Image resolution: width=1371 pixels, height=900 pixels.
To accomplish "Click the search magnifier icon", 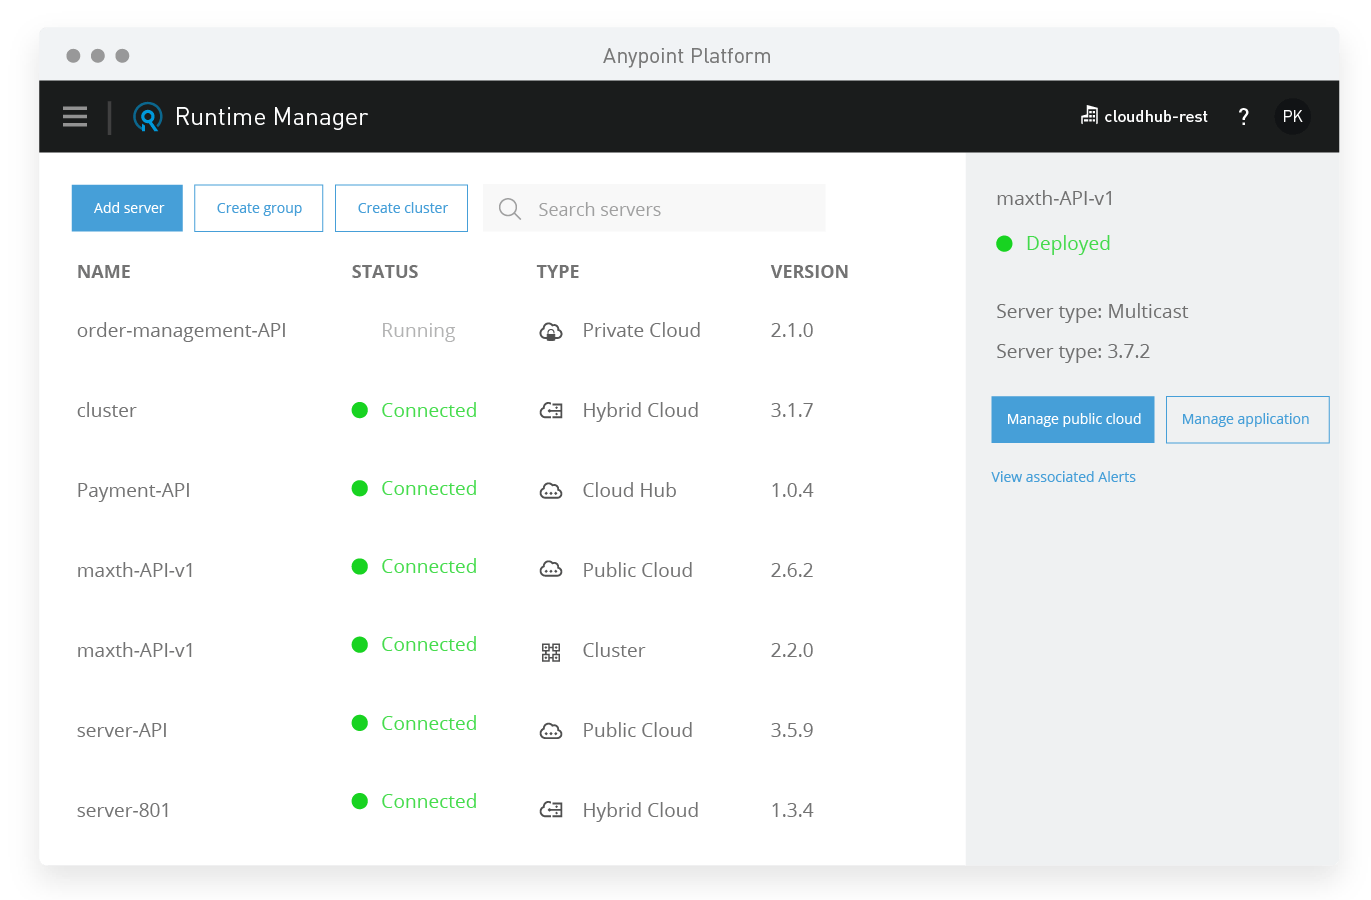I will point(510,209).
